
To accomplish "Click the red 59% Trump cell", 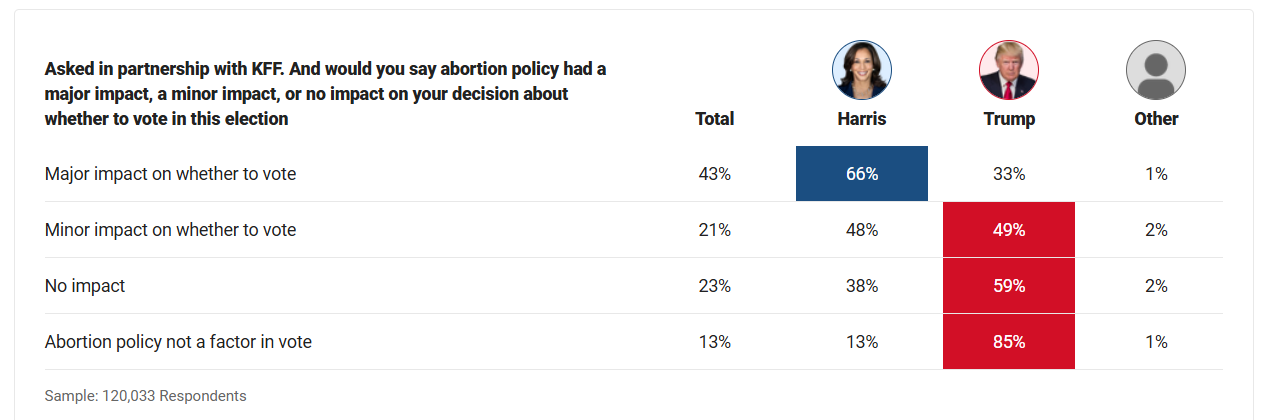I will pyautogui.click(x=1009, y=286).
